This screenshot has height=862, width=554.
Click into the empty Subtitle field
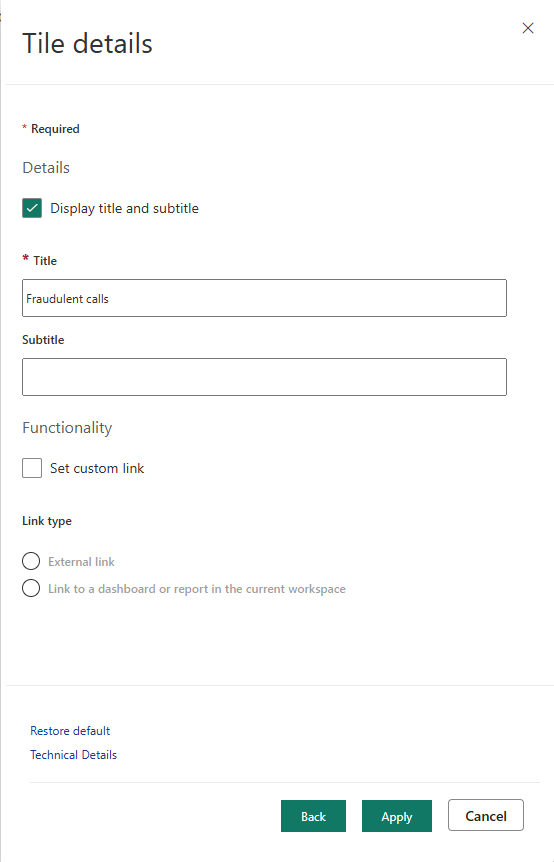click(x=264, y=377)
